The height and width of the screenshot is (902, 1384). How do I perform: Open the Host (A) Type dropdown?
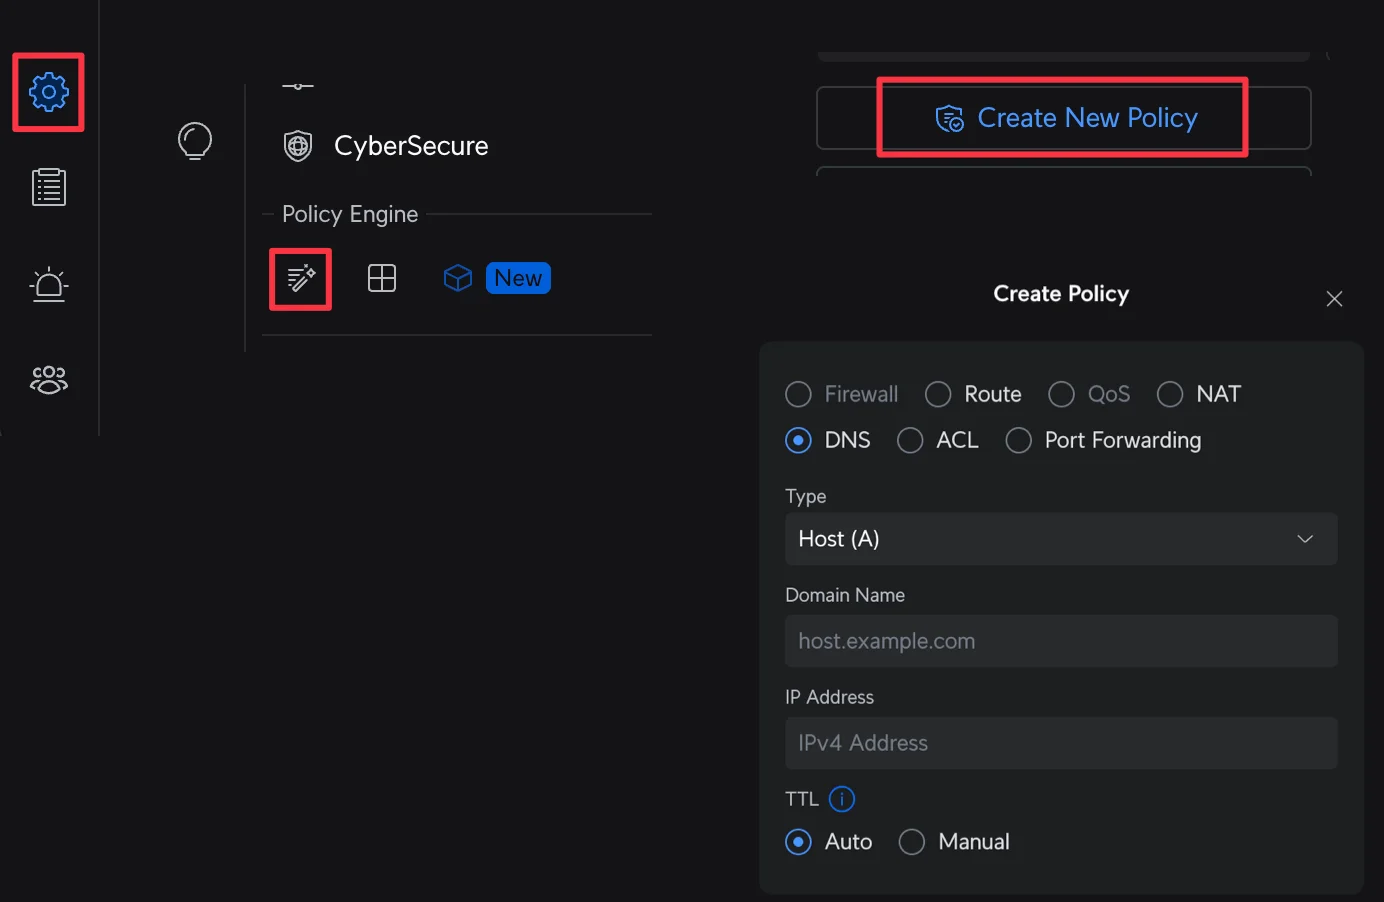[x=1061, y=539]
